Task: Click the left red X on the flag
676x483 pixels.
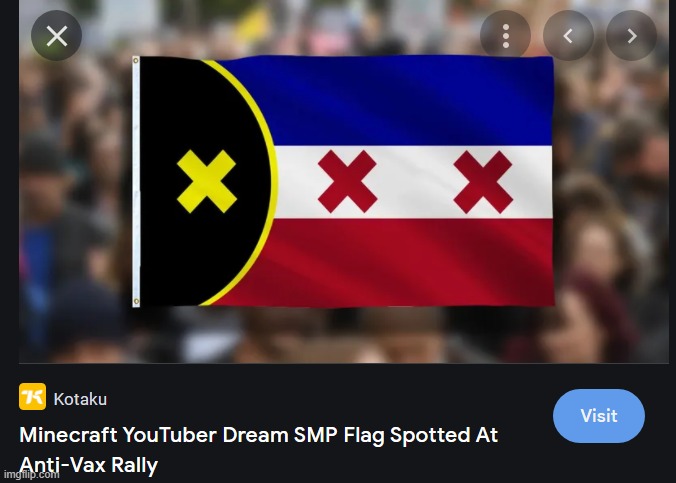Action: point(347,182)
